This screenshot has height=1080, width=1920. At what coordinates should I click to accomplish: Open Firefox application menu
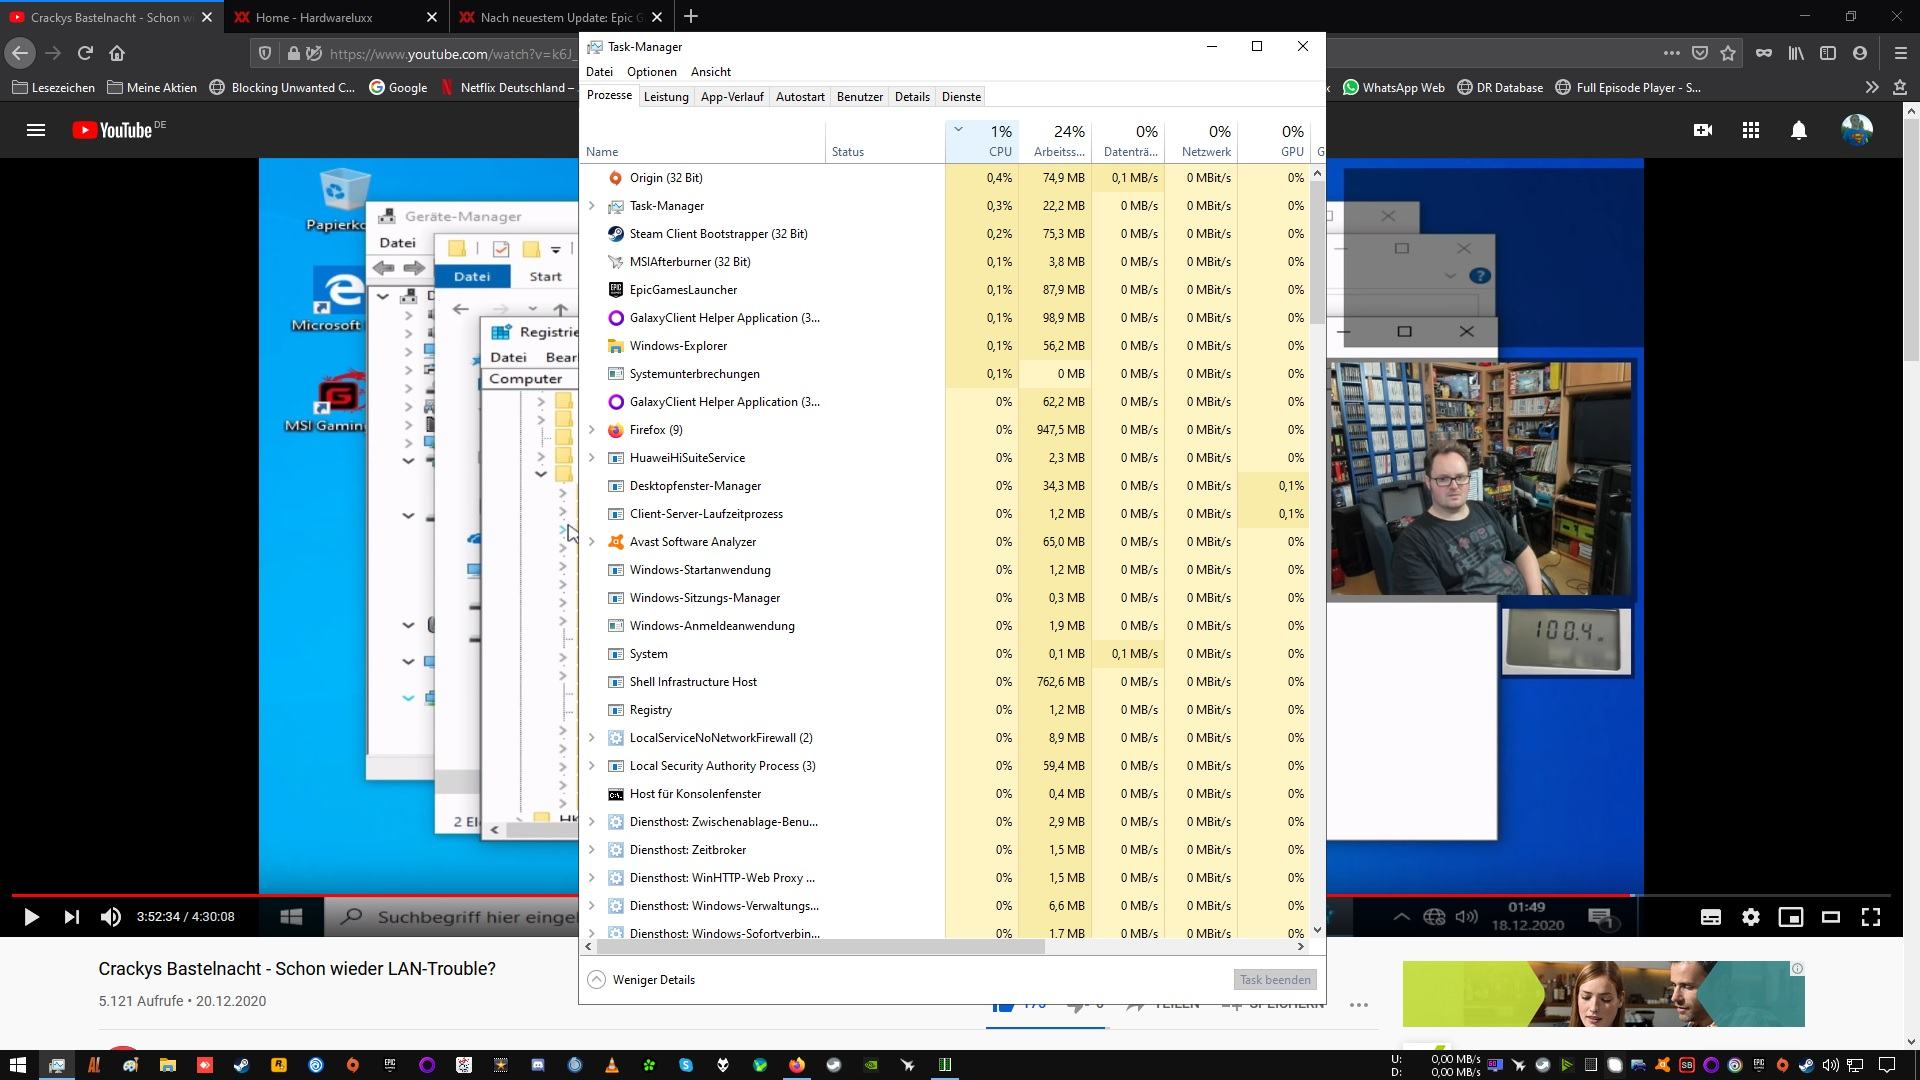[x=1901, y=53]
